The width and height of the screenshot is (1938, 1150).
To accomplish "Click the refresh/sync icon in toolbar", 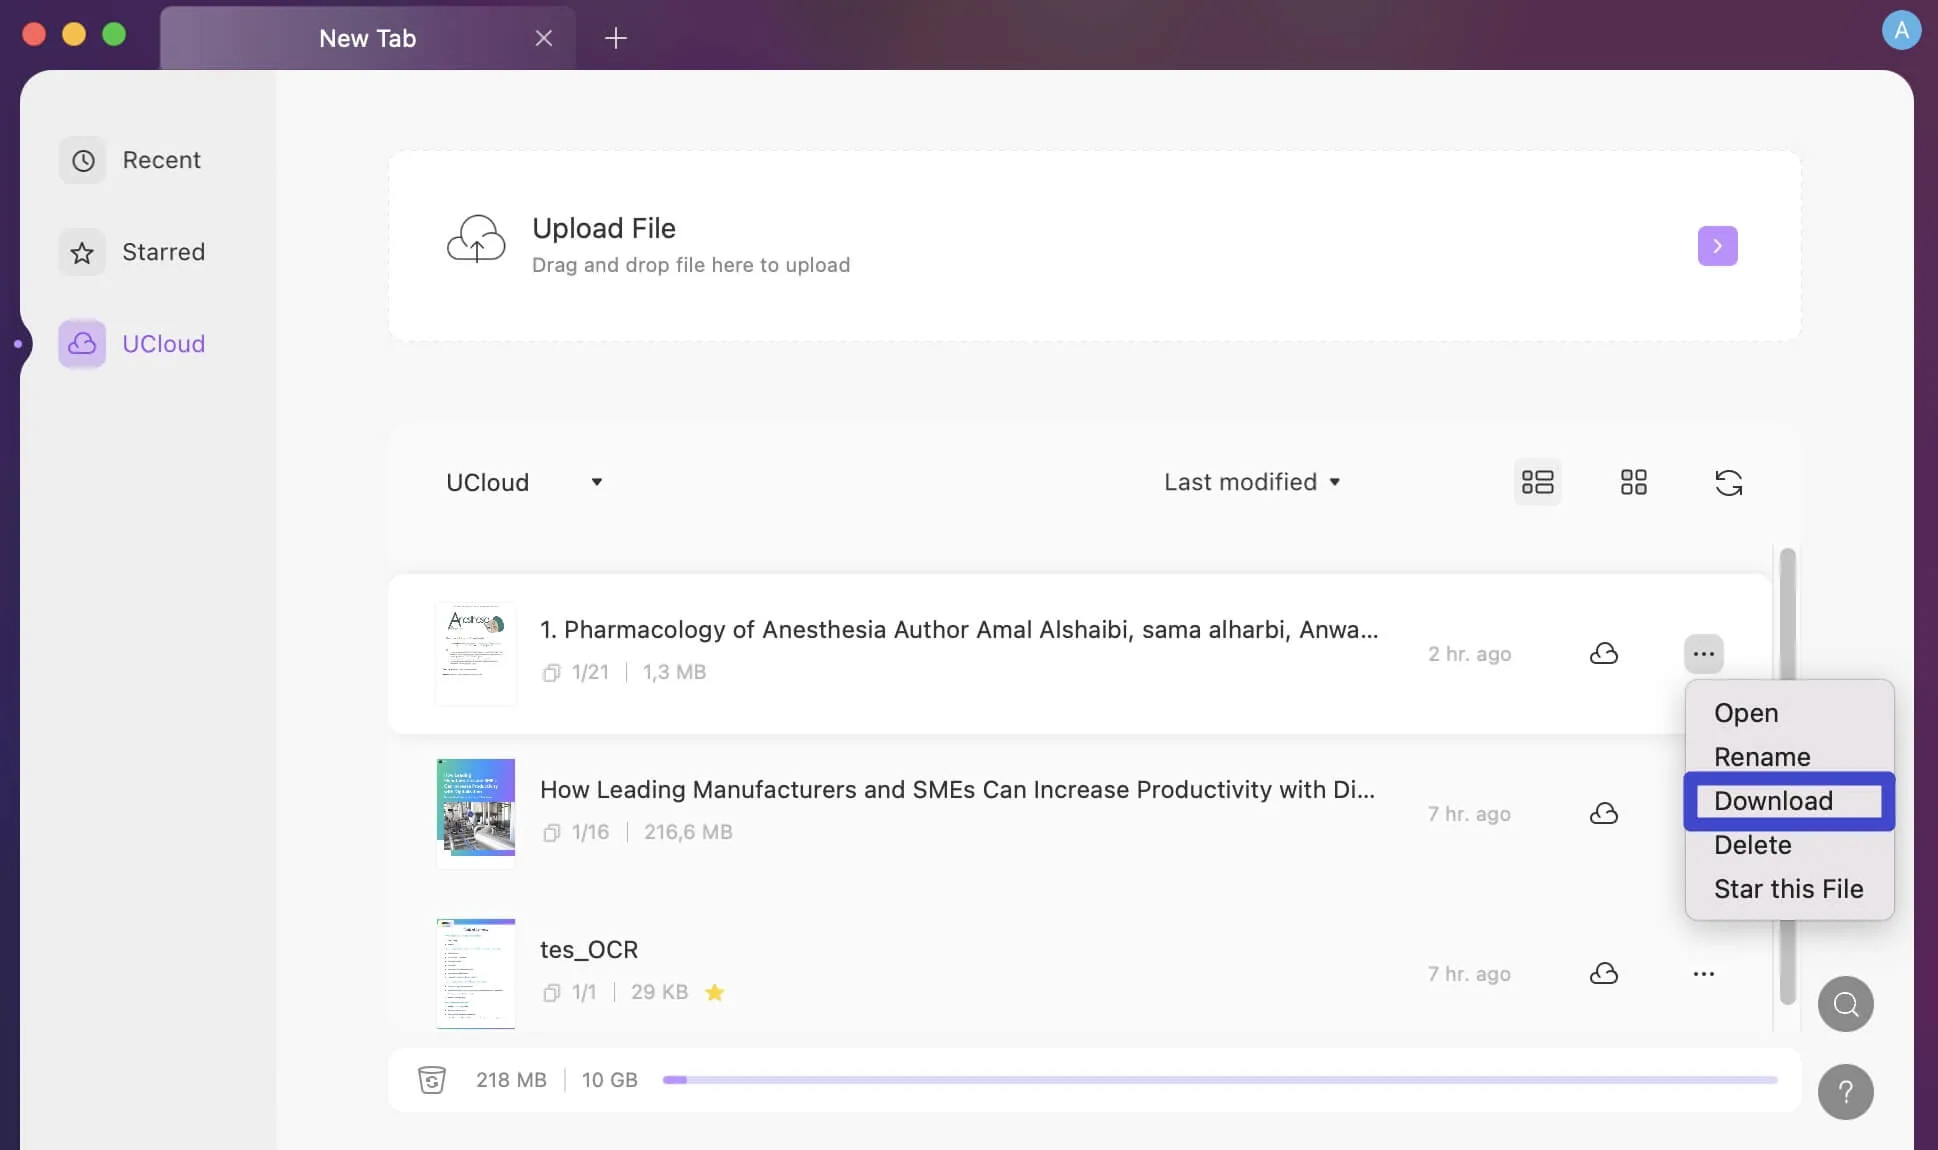I will 1729,481.
